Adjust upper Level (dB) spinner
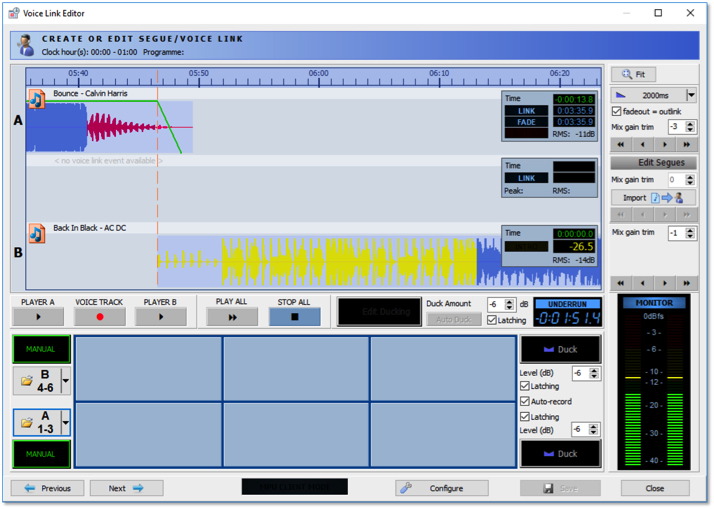Screen dimensions: 714x509 click(x=594, y=373)
